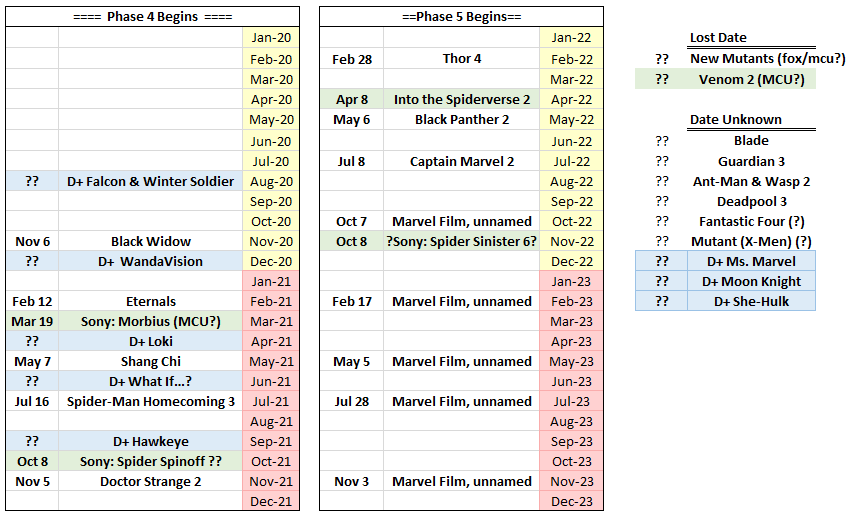Viewport: 850px width, 515px height.
Task: Select the Phase 5 Begins header cell
Action: click(x=461, y=17)
